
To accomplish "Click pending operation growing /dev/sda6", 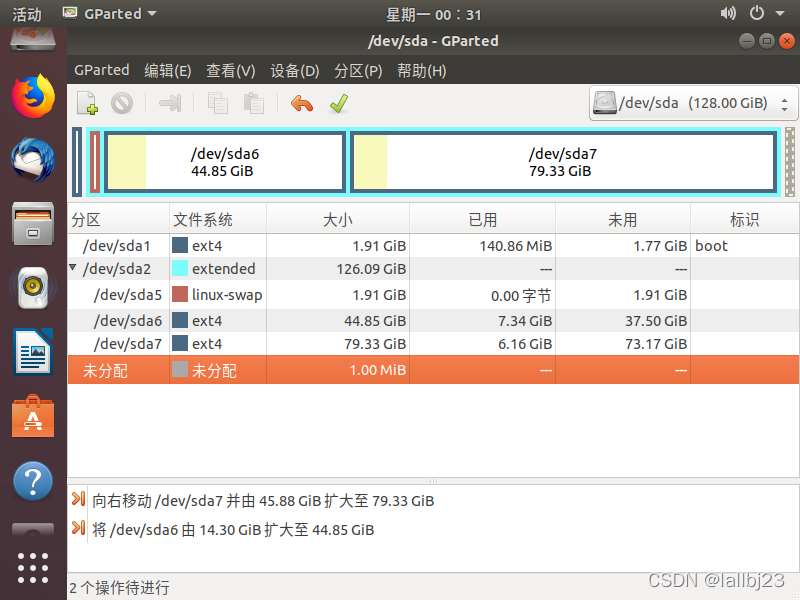I will coord(233,530).
